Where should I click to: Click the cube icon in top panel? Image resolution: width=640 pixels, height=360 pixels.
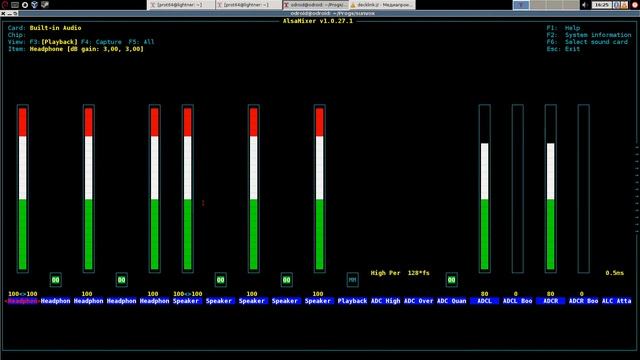coord(35,5)
